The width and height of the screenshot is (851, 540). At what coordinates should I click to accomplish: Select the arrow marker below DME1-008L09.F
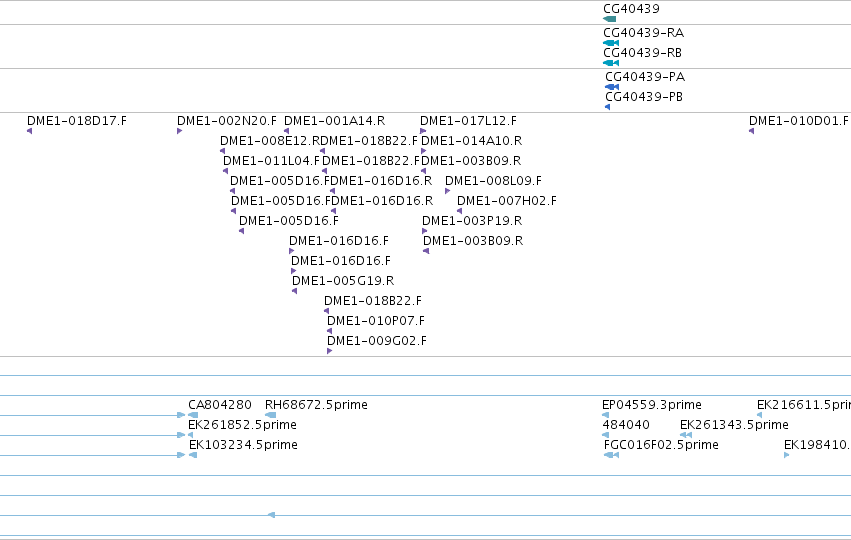click(447, 191)
